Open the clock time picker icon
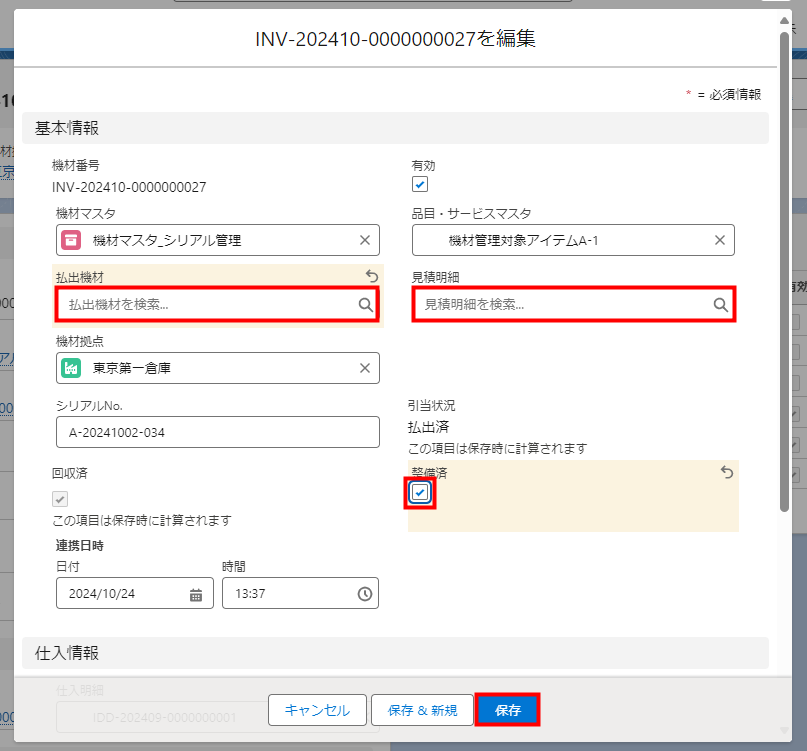 pos(365,594)
